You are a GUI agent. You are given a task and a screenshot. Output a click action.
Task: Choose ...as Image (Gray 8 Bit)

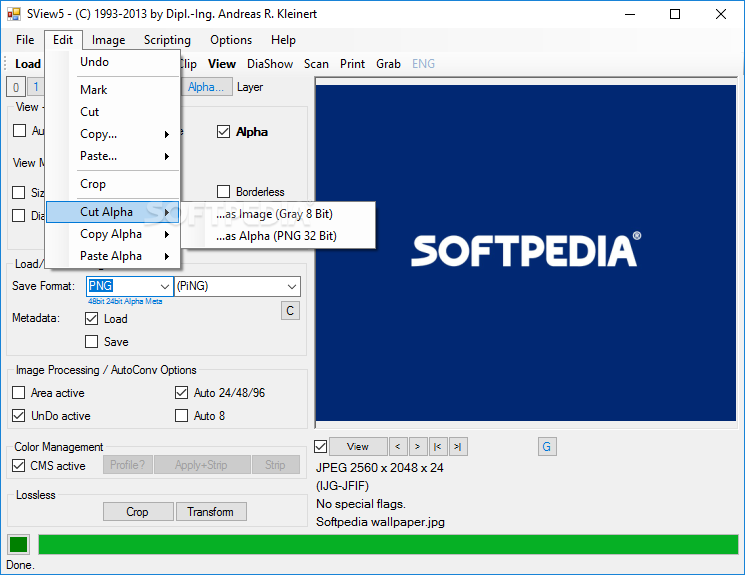(278, 214)
